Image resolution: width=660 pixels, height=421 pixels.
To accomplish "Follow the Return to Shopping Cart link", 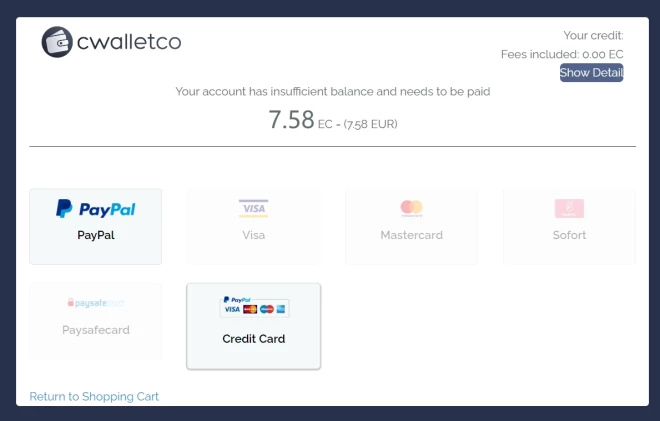I will coord(94,397).
